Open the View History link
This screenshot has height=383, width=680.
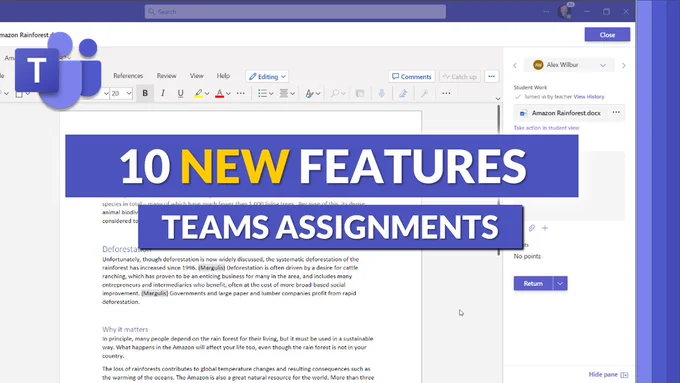tap(588, 97)
